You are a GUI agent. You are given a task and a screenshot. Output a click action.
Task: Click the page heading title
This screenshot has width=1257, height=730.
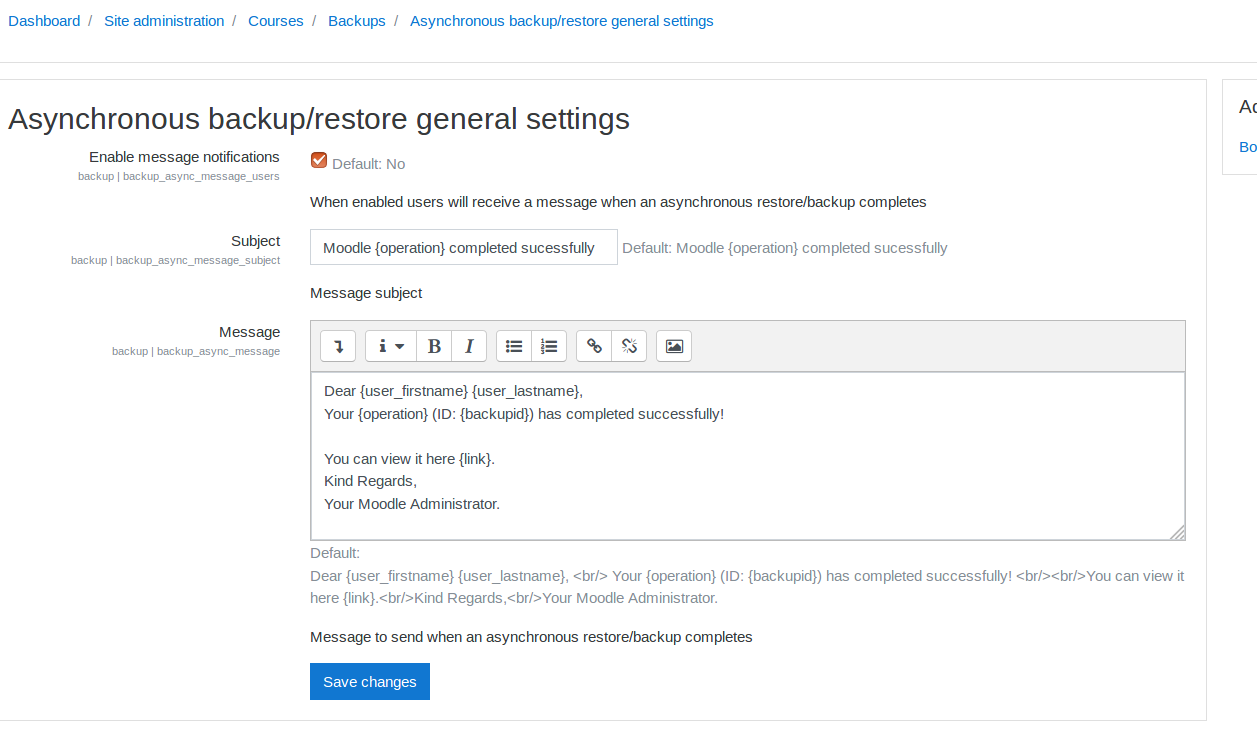319,119
